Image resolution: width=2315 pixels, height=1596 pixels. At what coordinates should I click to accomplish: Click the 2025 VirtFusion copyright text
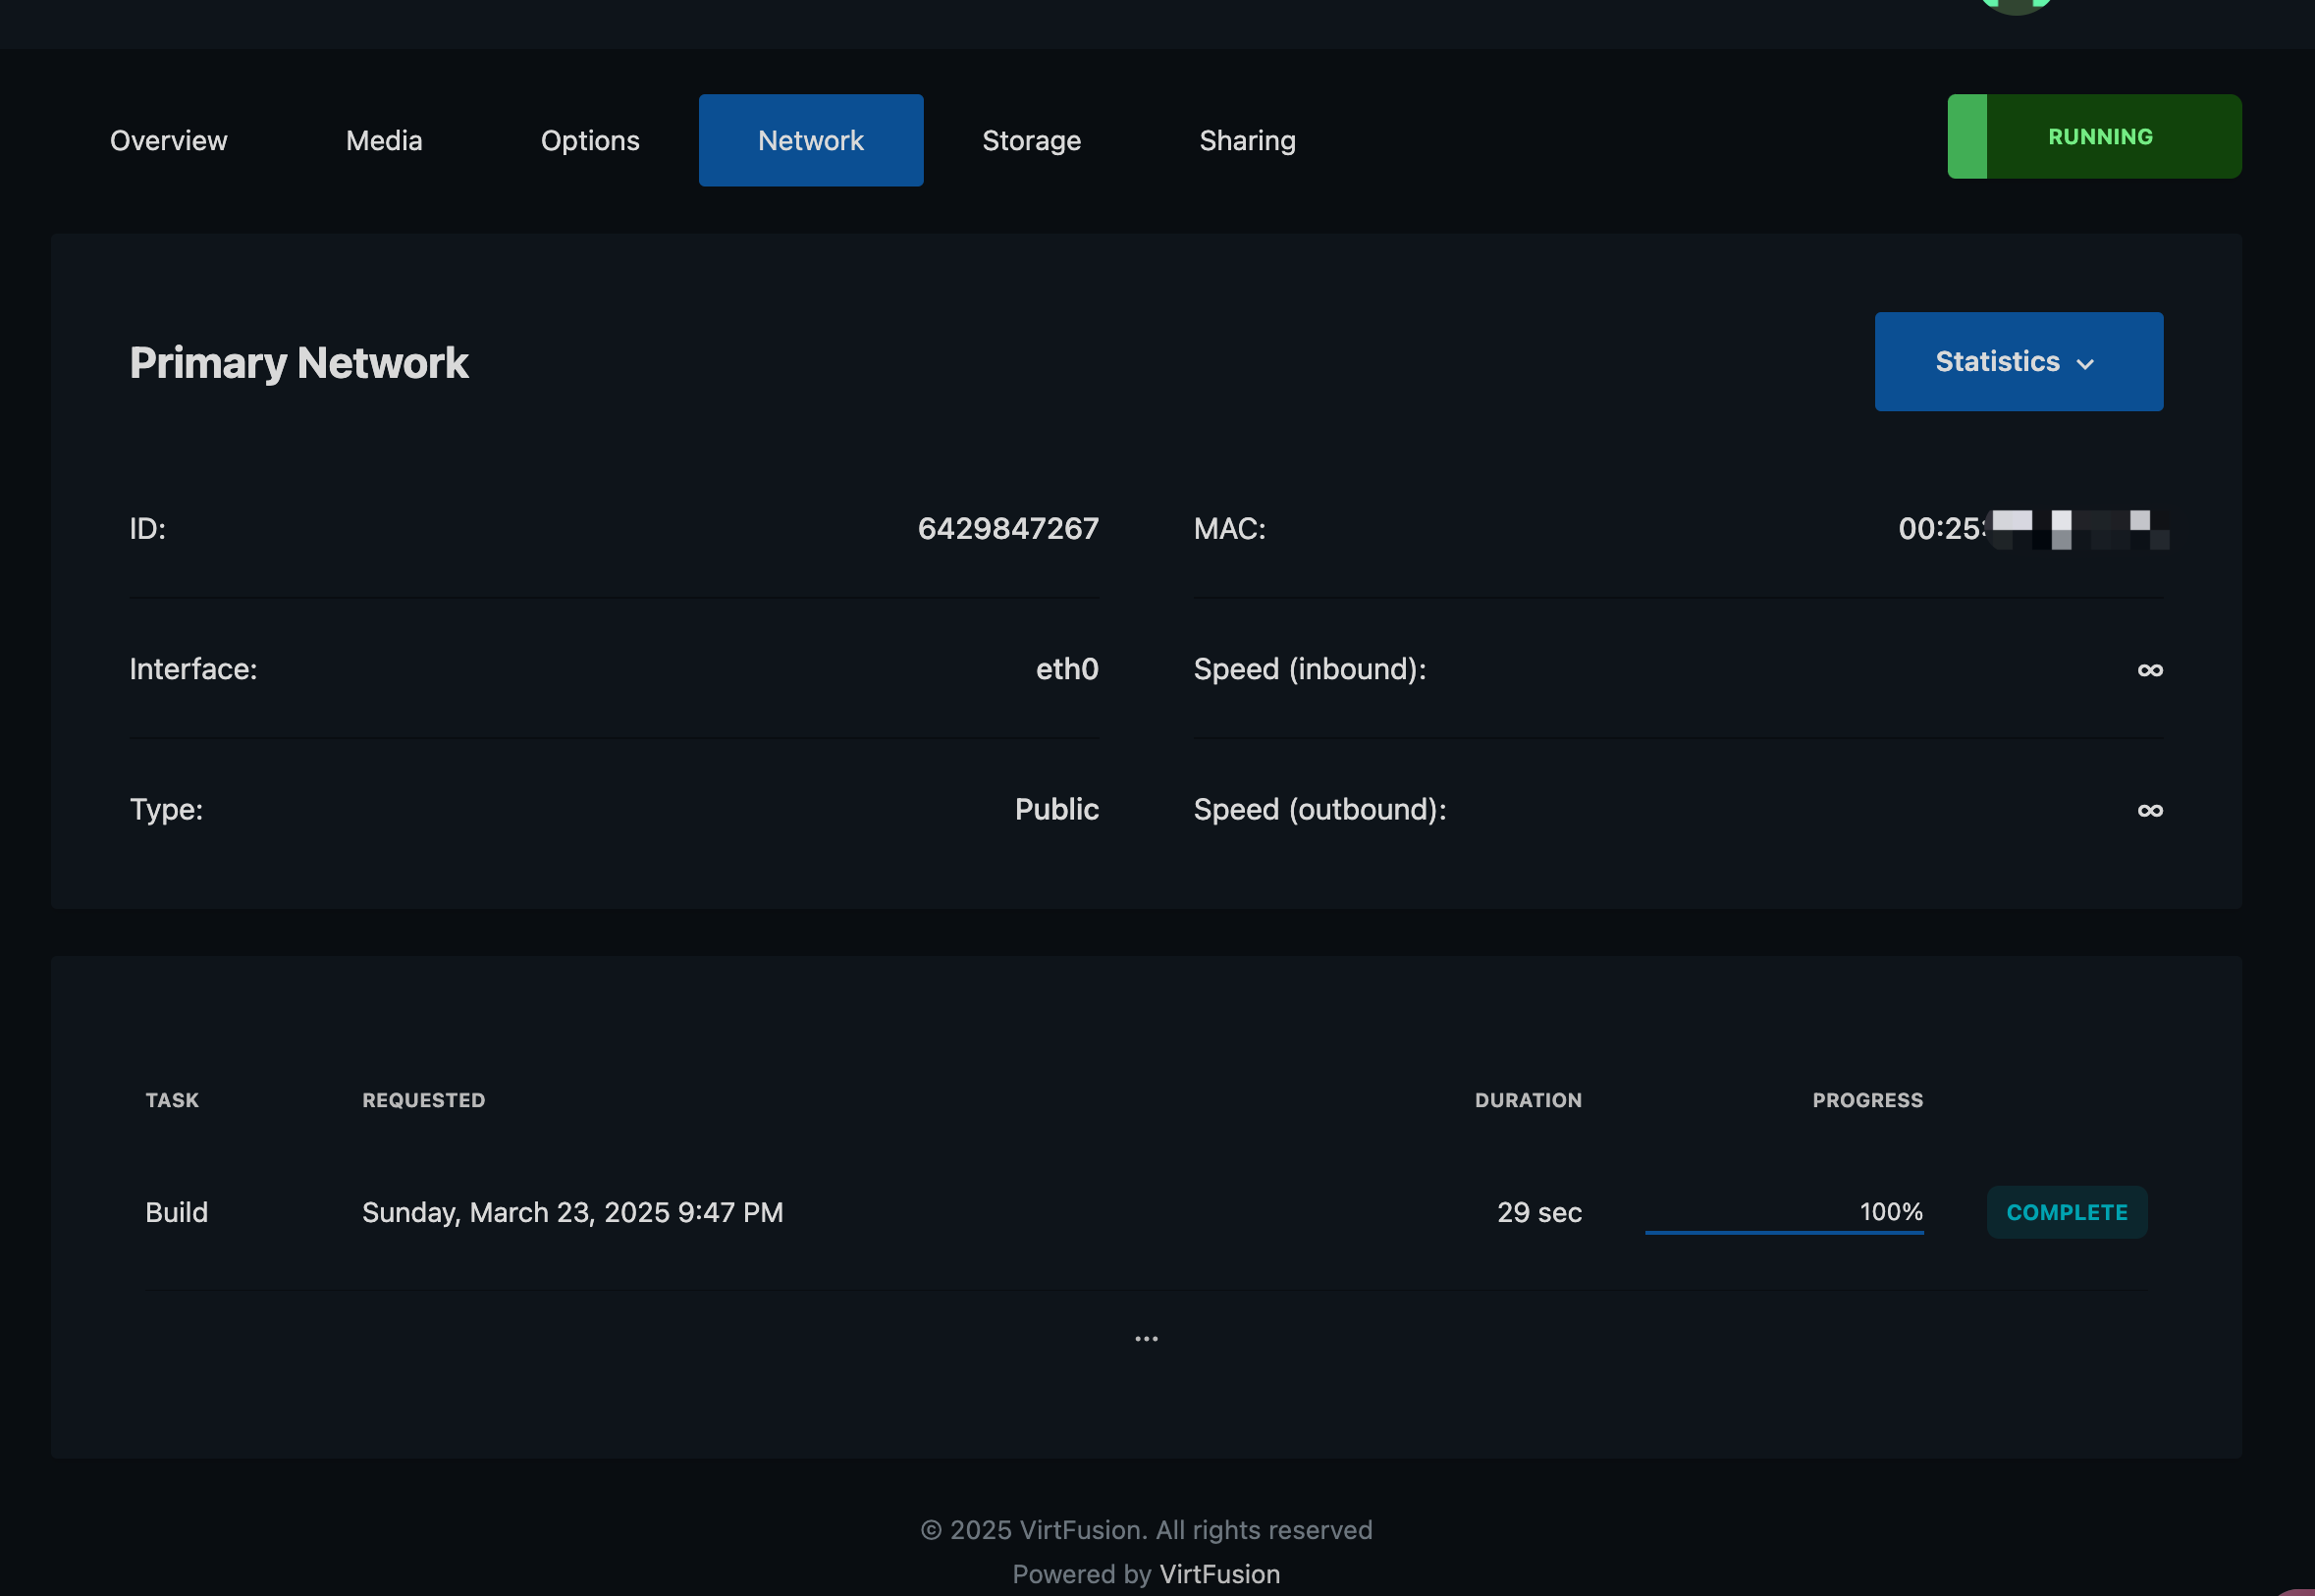(1146, 1530)
